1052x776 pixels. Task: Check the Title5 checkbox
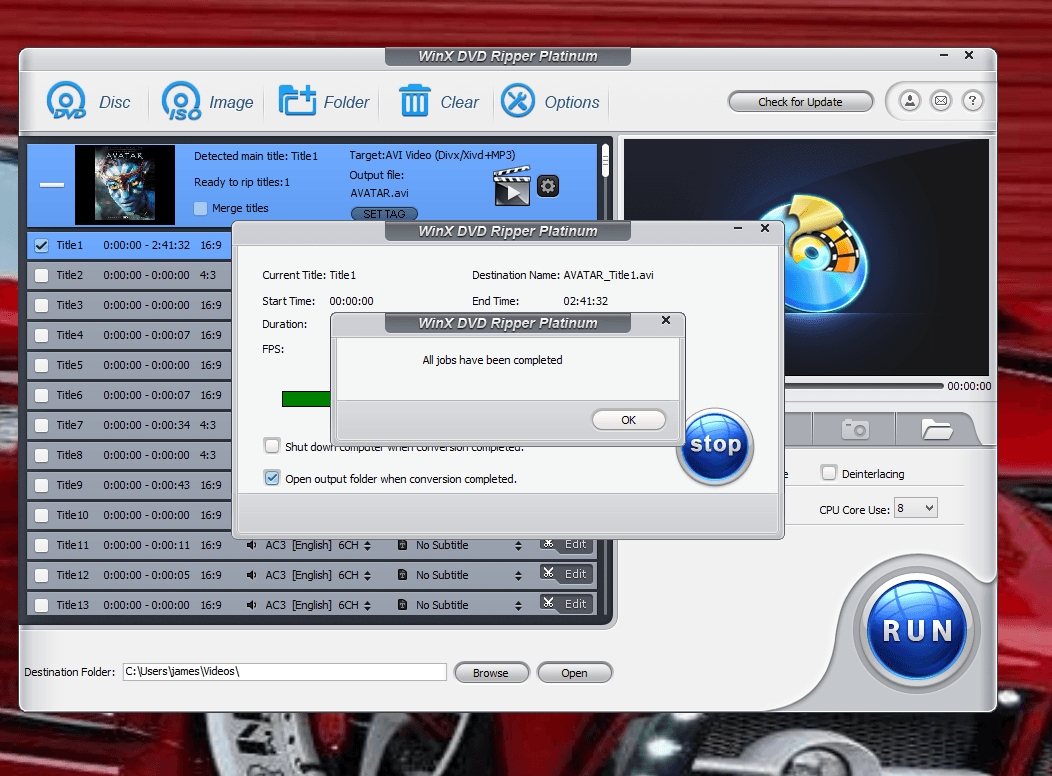coord(41,365)
